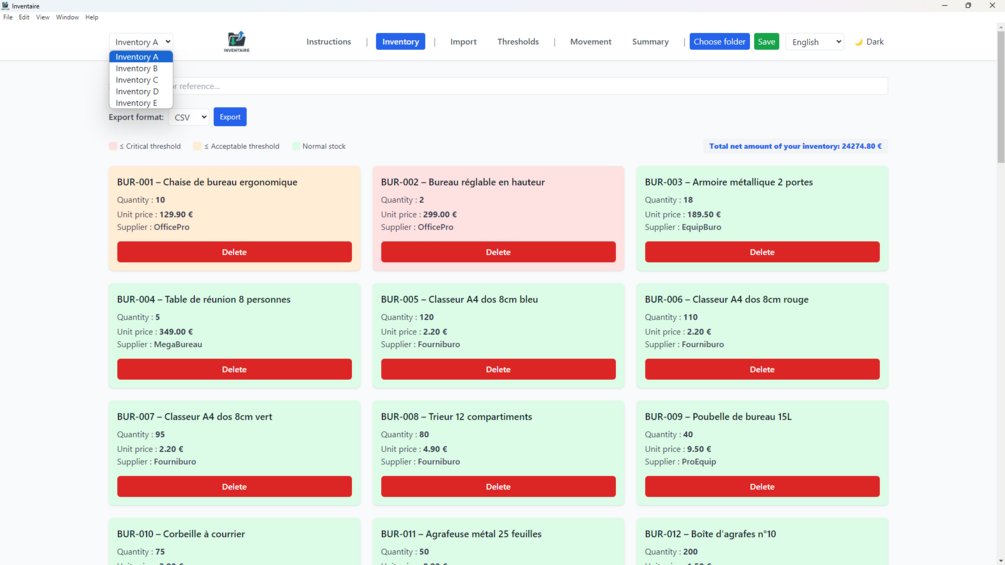Screen dimensions: 1005x565
Task: Click the blue Export button
Action: click(x=230, y=117)
